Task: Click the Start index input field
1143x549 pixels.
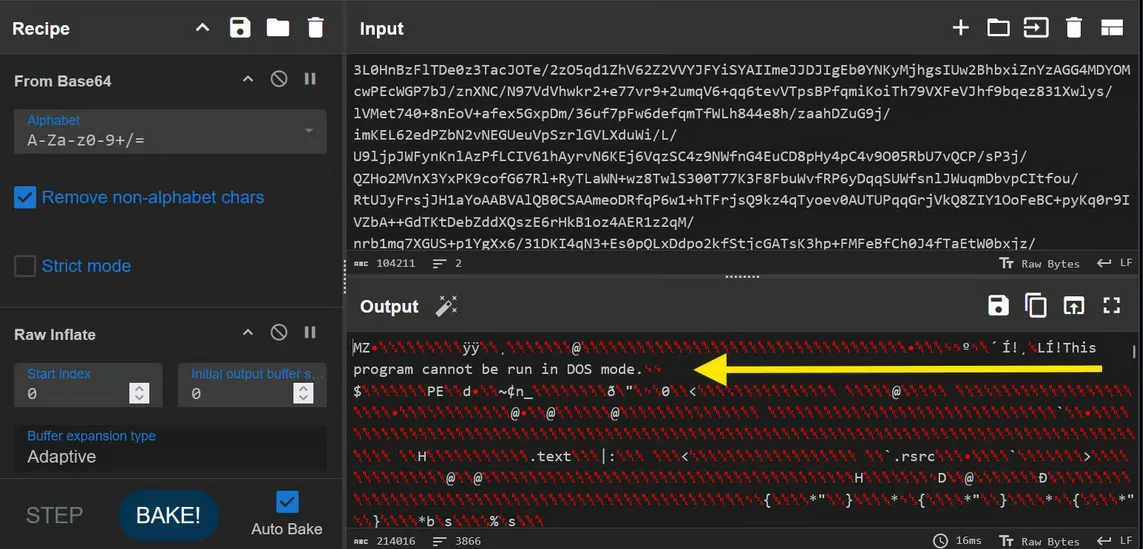Action: [x=75, y=393]
